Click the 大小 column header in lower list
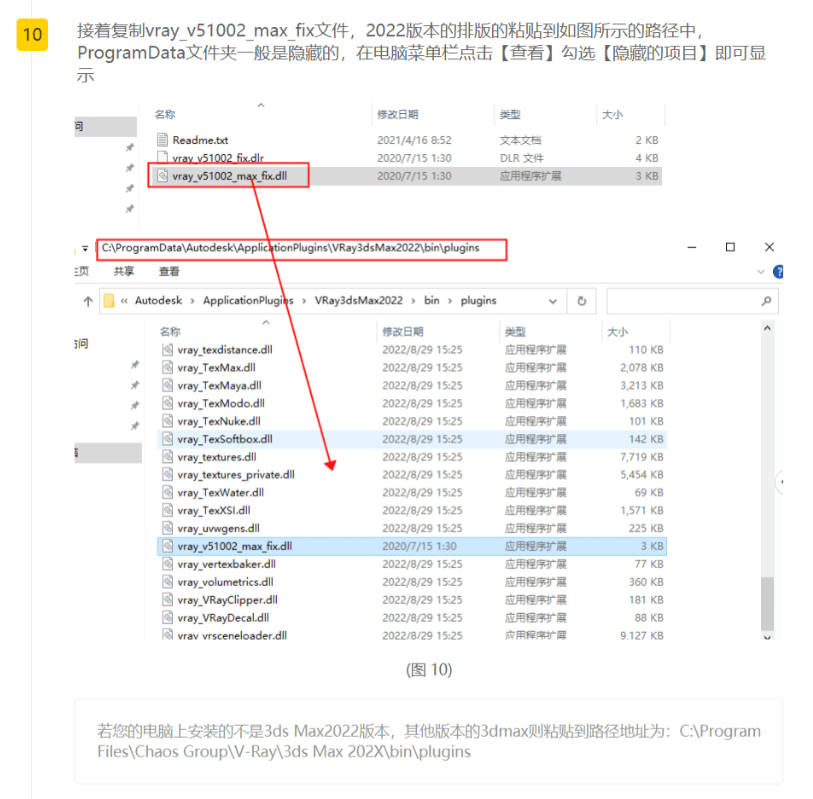 617,331
